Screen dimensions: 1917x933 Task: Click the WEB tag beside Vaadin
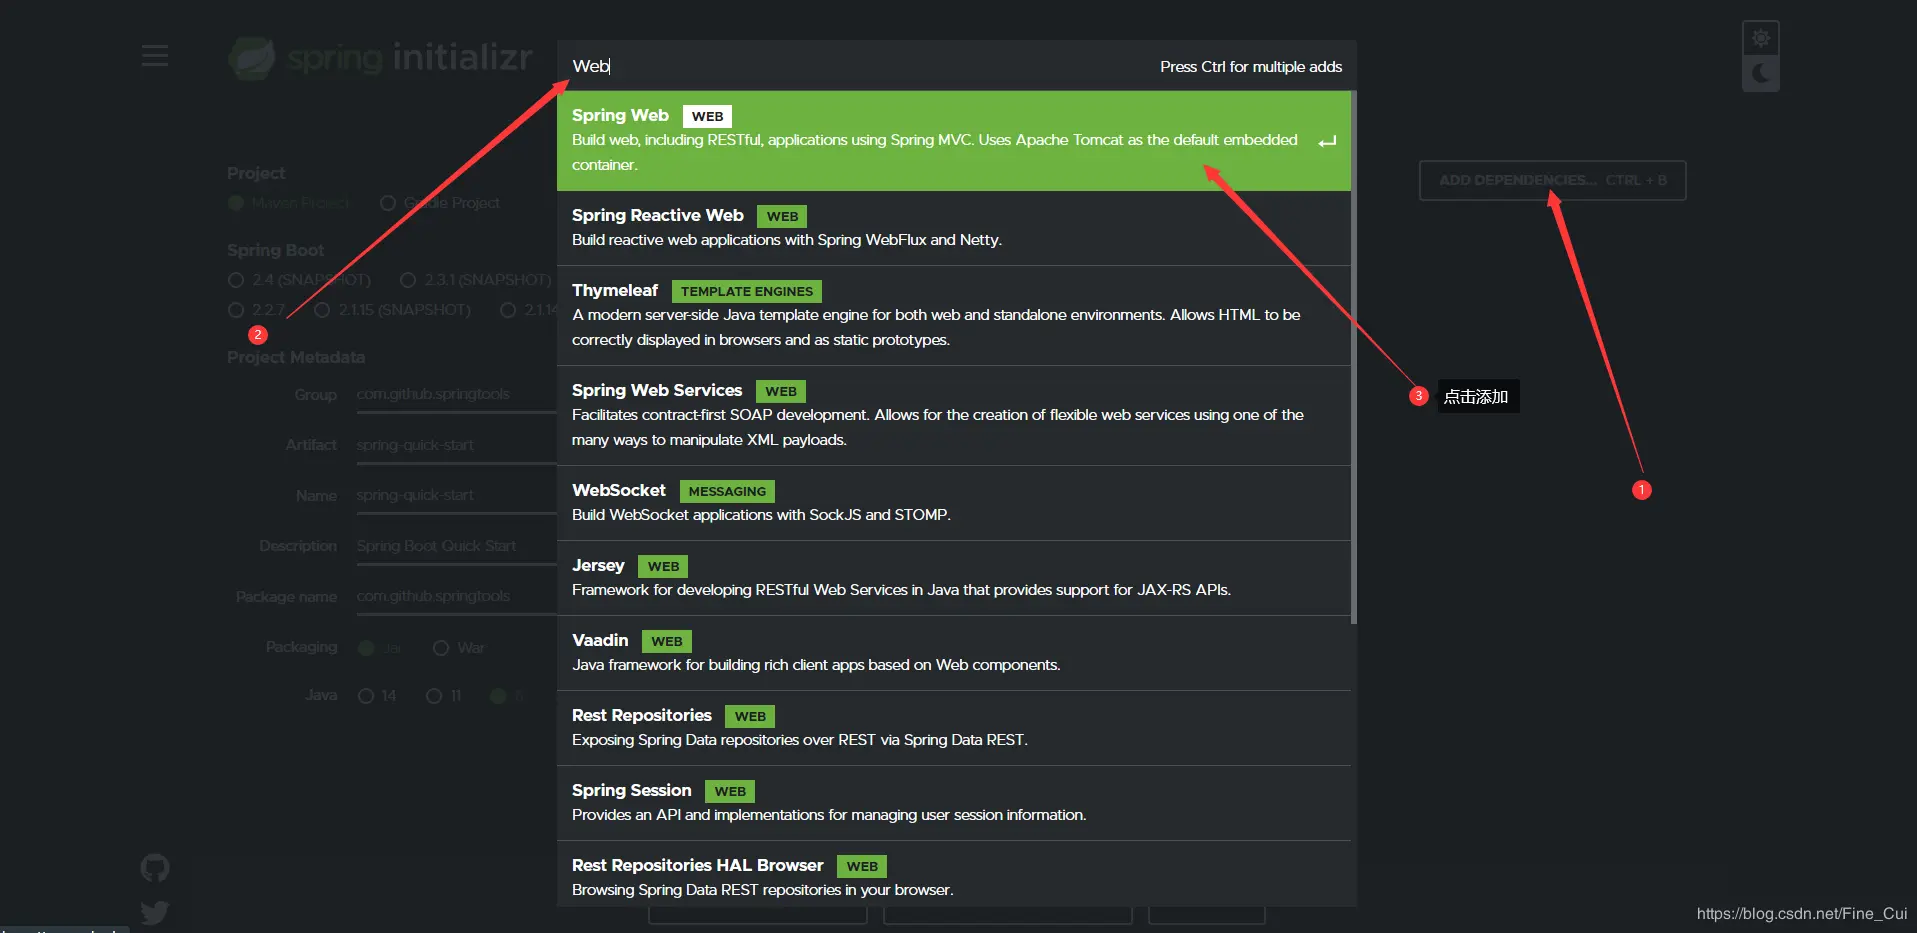click(x=667, y=641)
